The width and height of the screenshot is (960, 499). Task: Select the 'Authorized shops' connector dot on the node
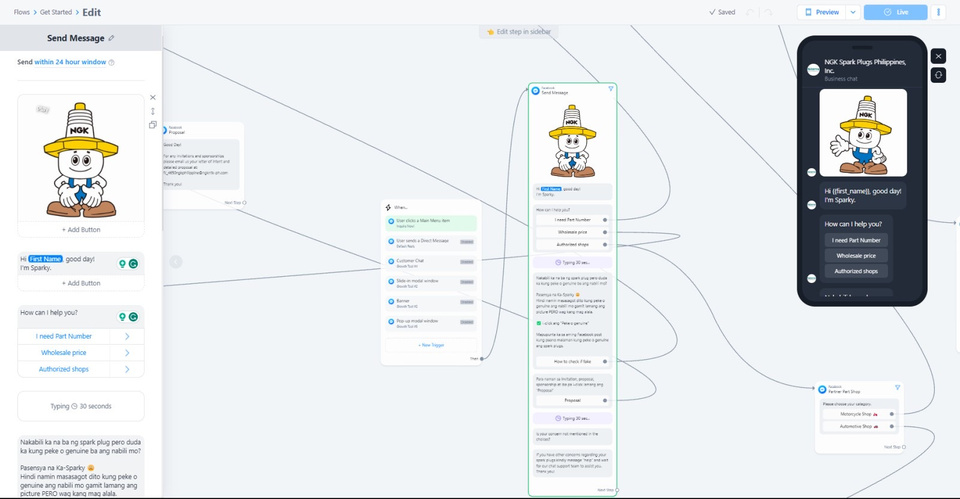(605, 244)
